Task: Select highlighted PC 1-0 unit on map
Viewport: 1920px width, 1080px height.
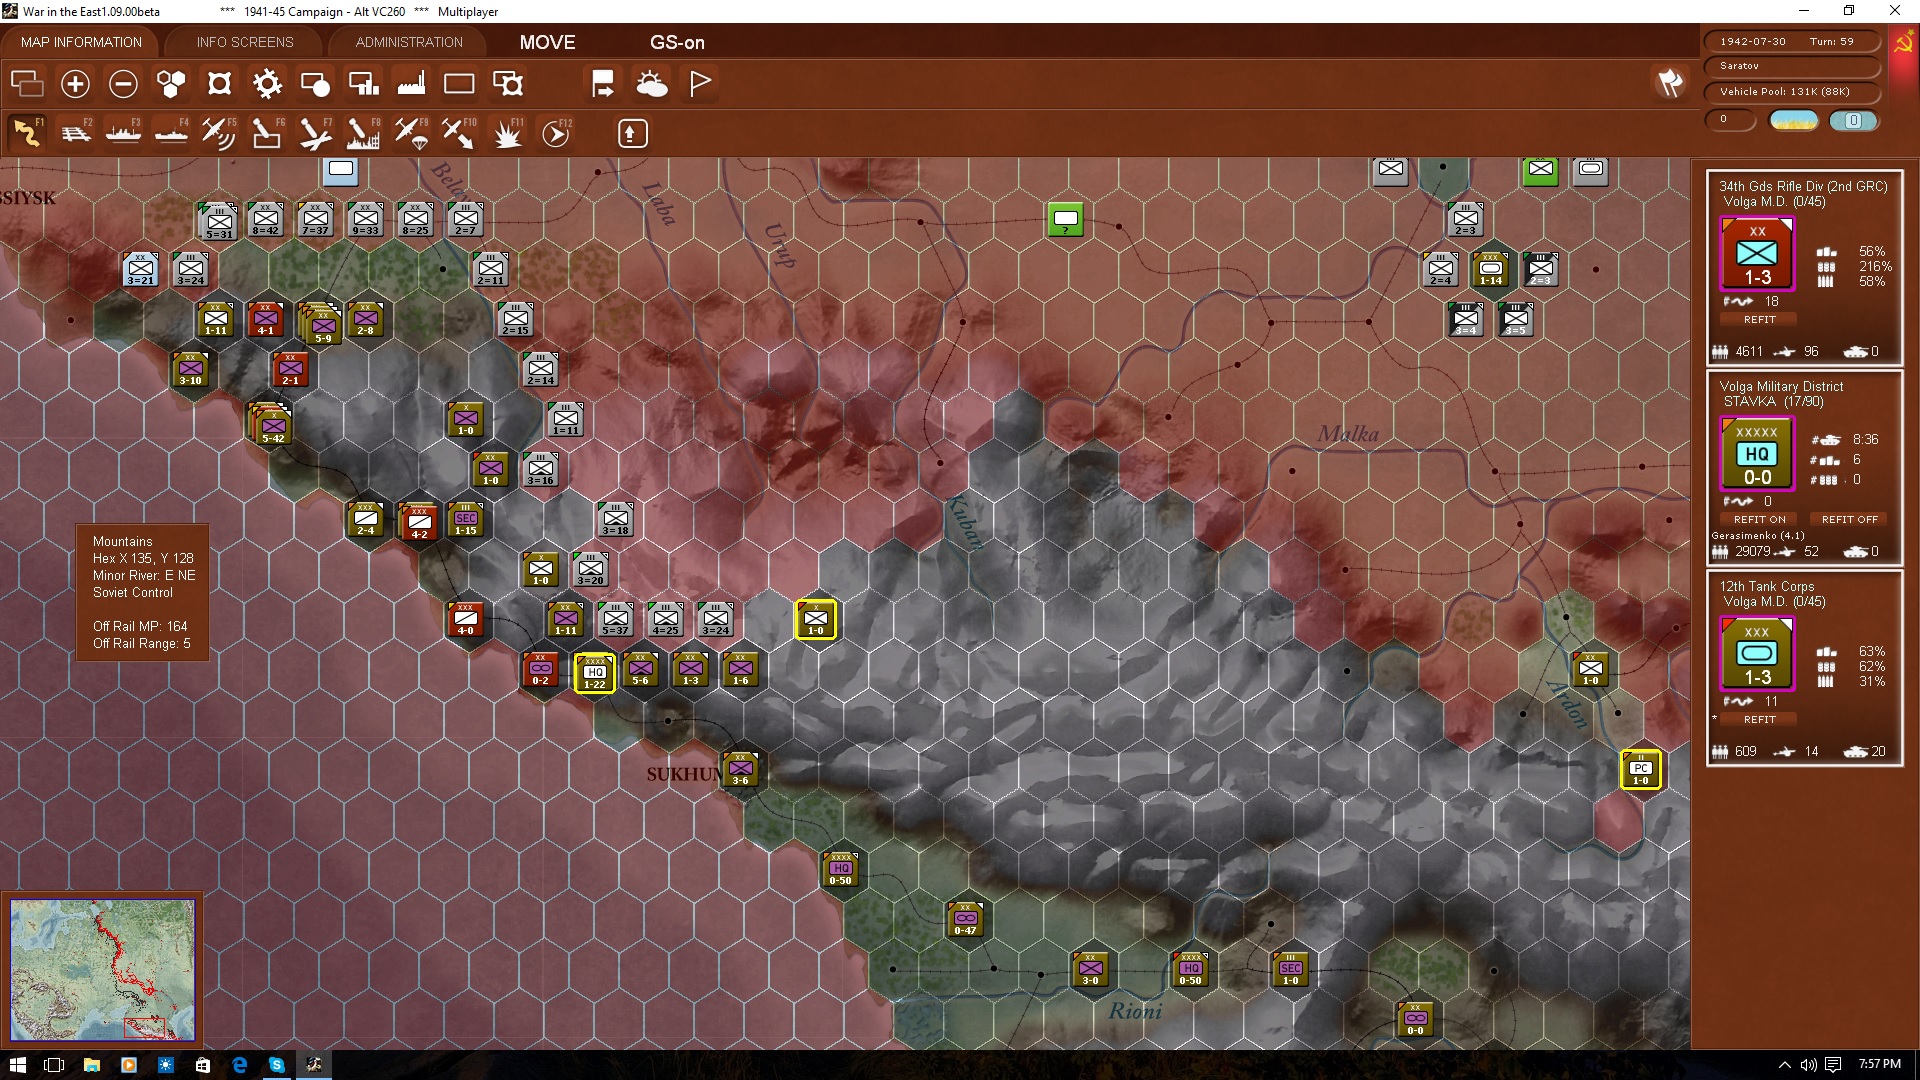Action: (1640, 769)
